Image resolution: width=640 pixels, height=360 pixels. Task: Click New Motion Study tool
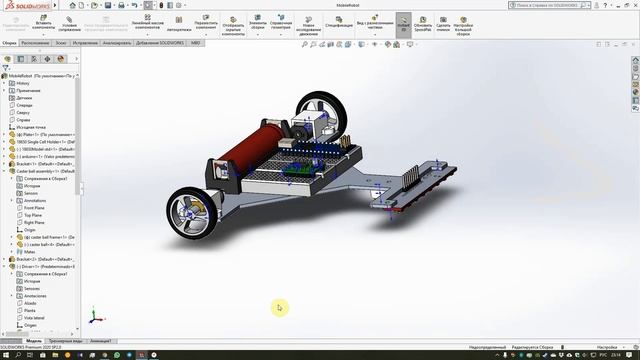coord(308,26)
